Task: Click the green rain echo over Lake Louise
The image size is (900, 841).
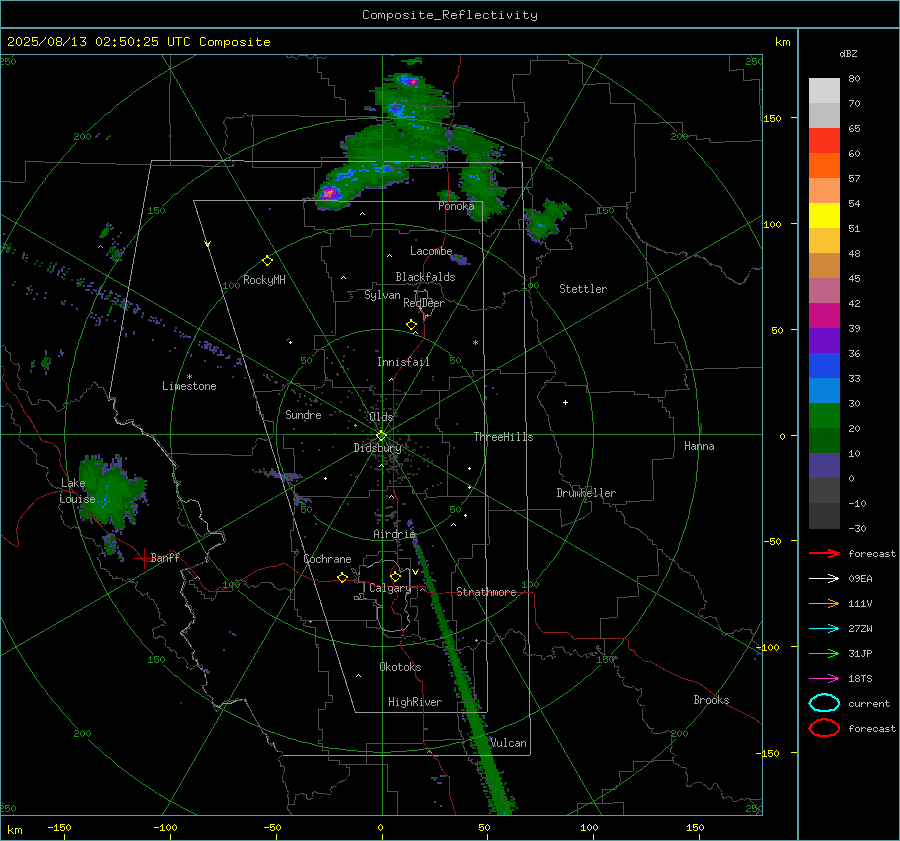Action: [x=109, y=493]
